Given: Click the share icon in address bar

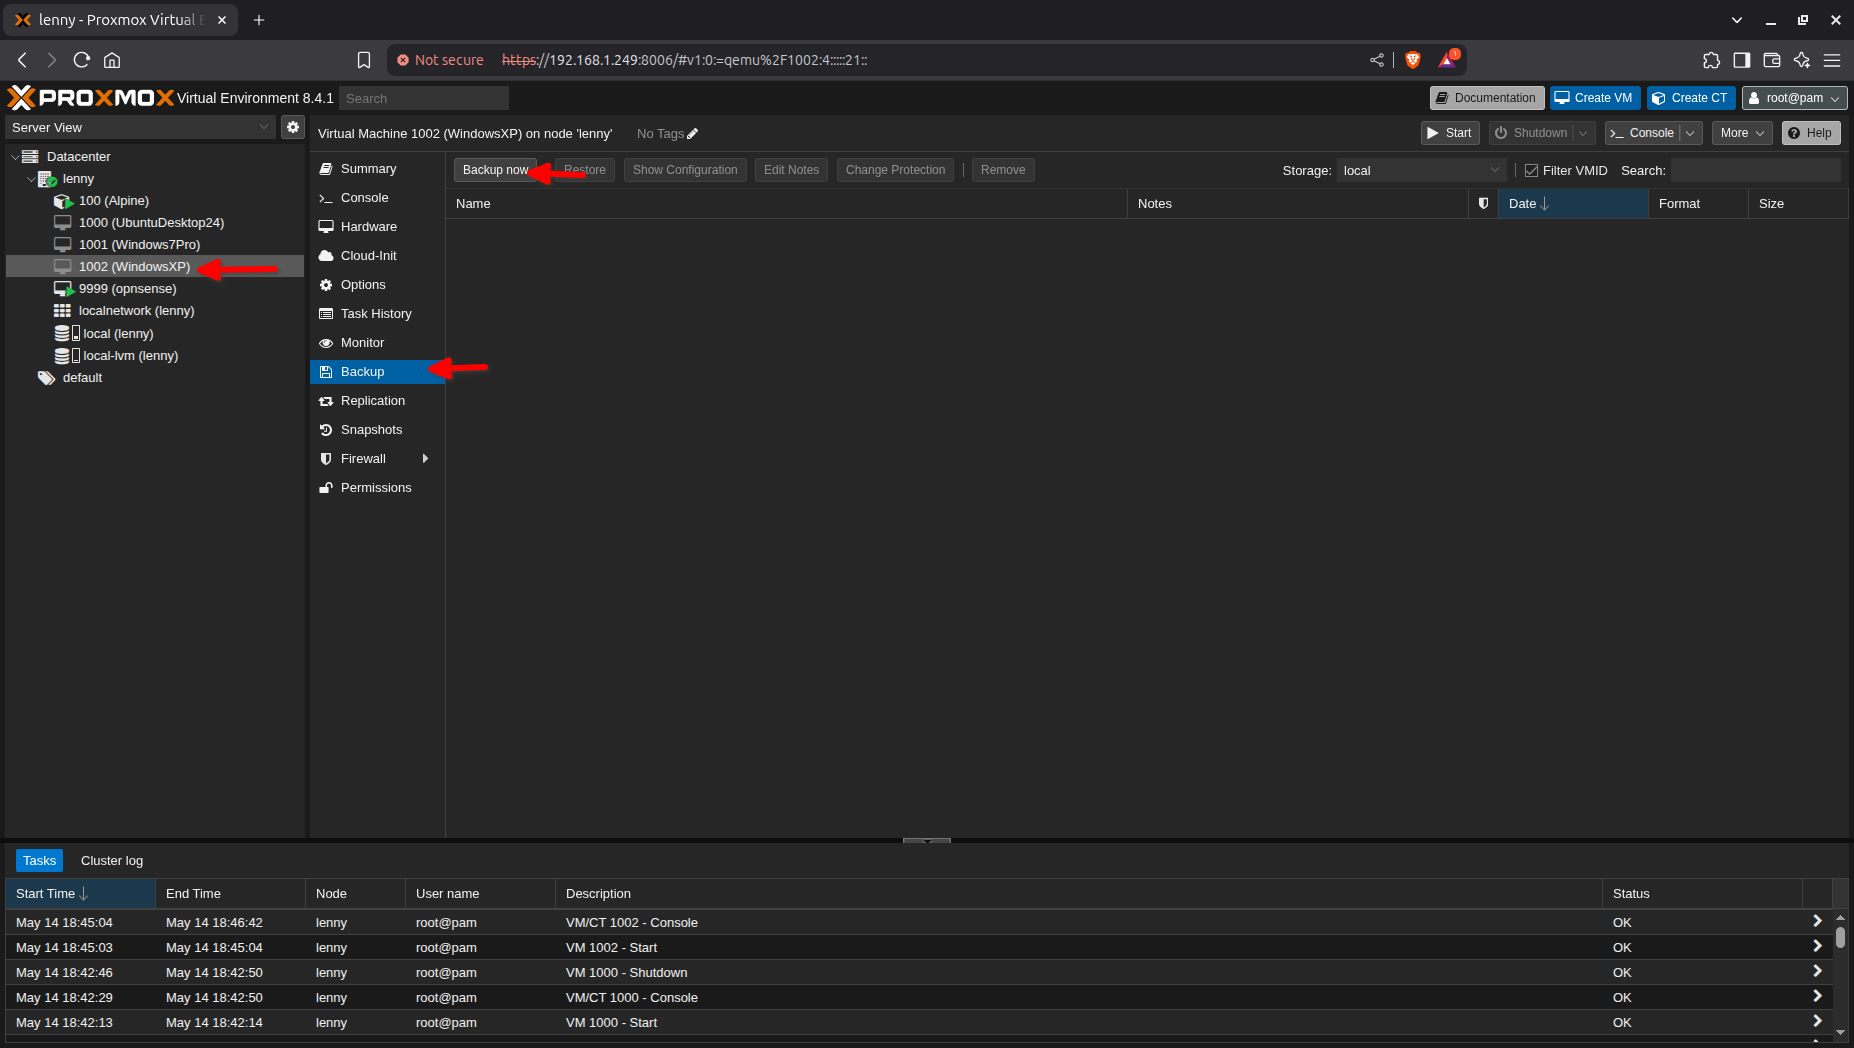Looking at the screenshot, I should tap(1377, 60).
